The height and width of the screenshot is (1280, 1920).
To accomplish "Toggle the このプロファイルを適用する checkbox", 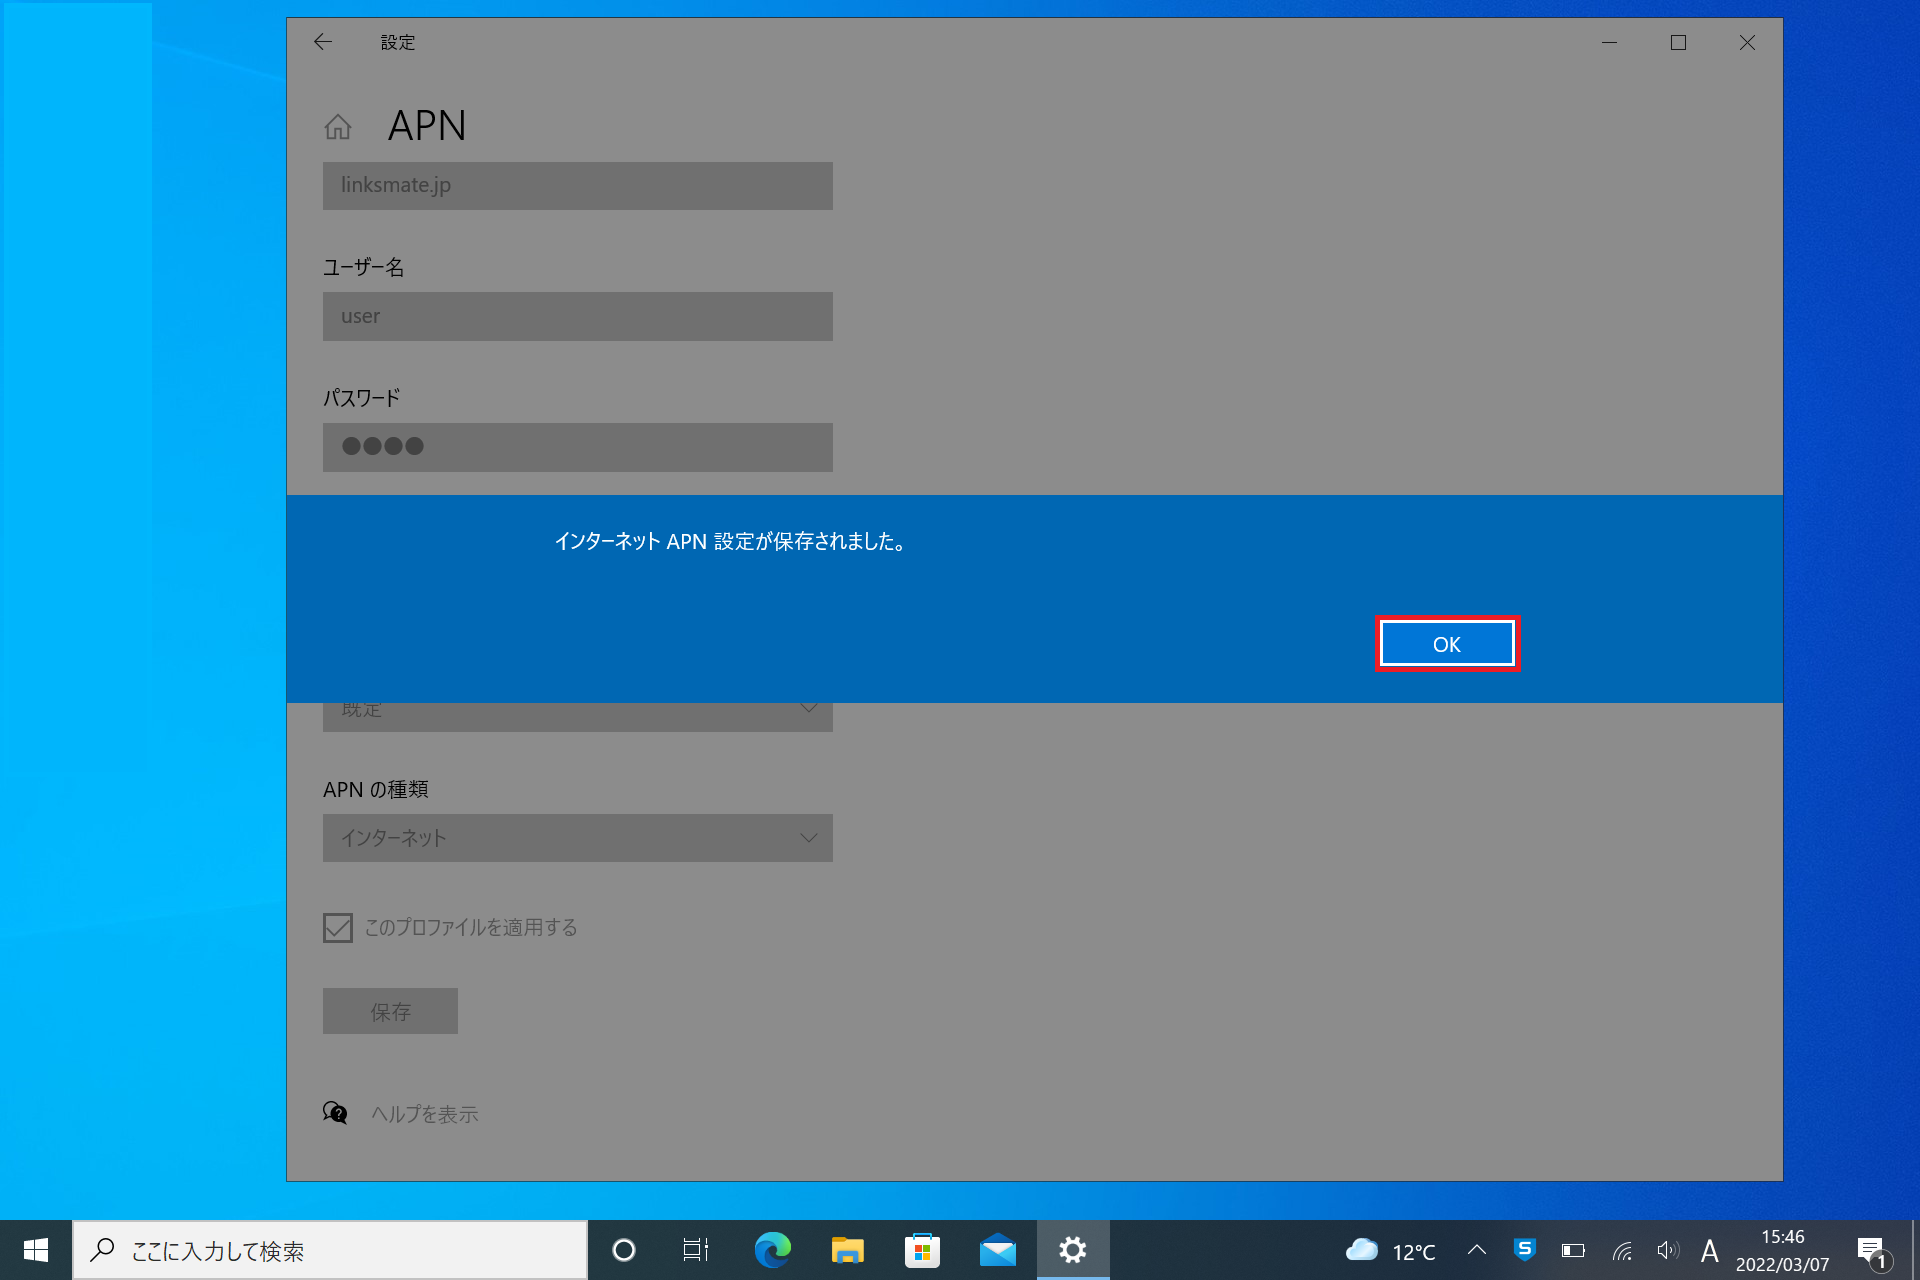I will [x=338, y=927].
